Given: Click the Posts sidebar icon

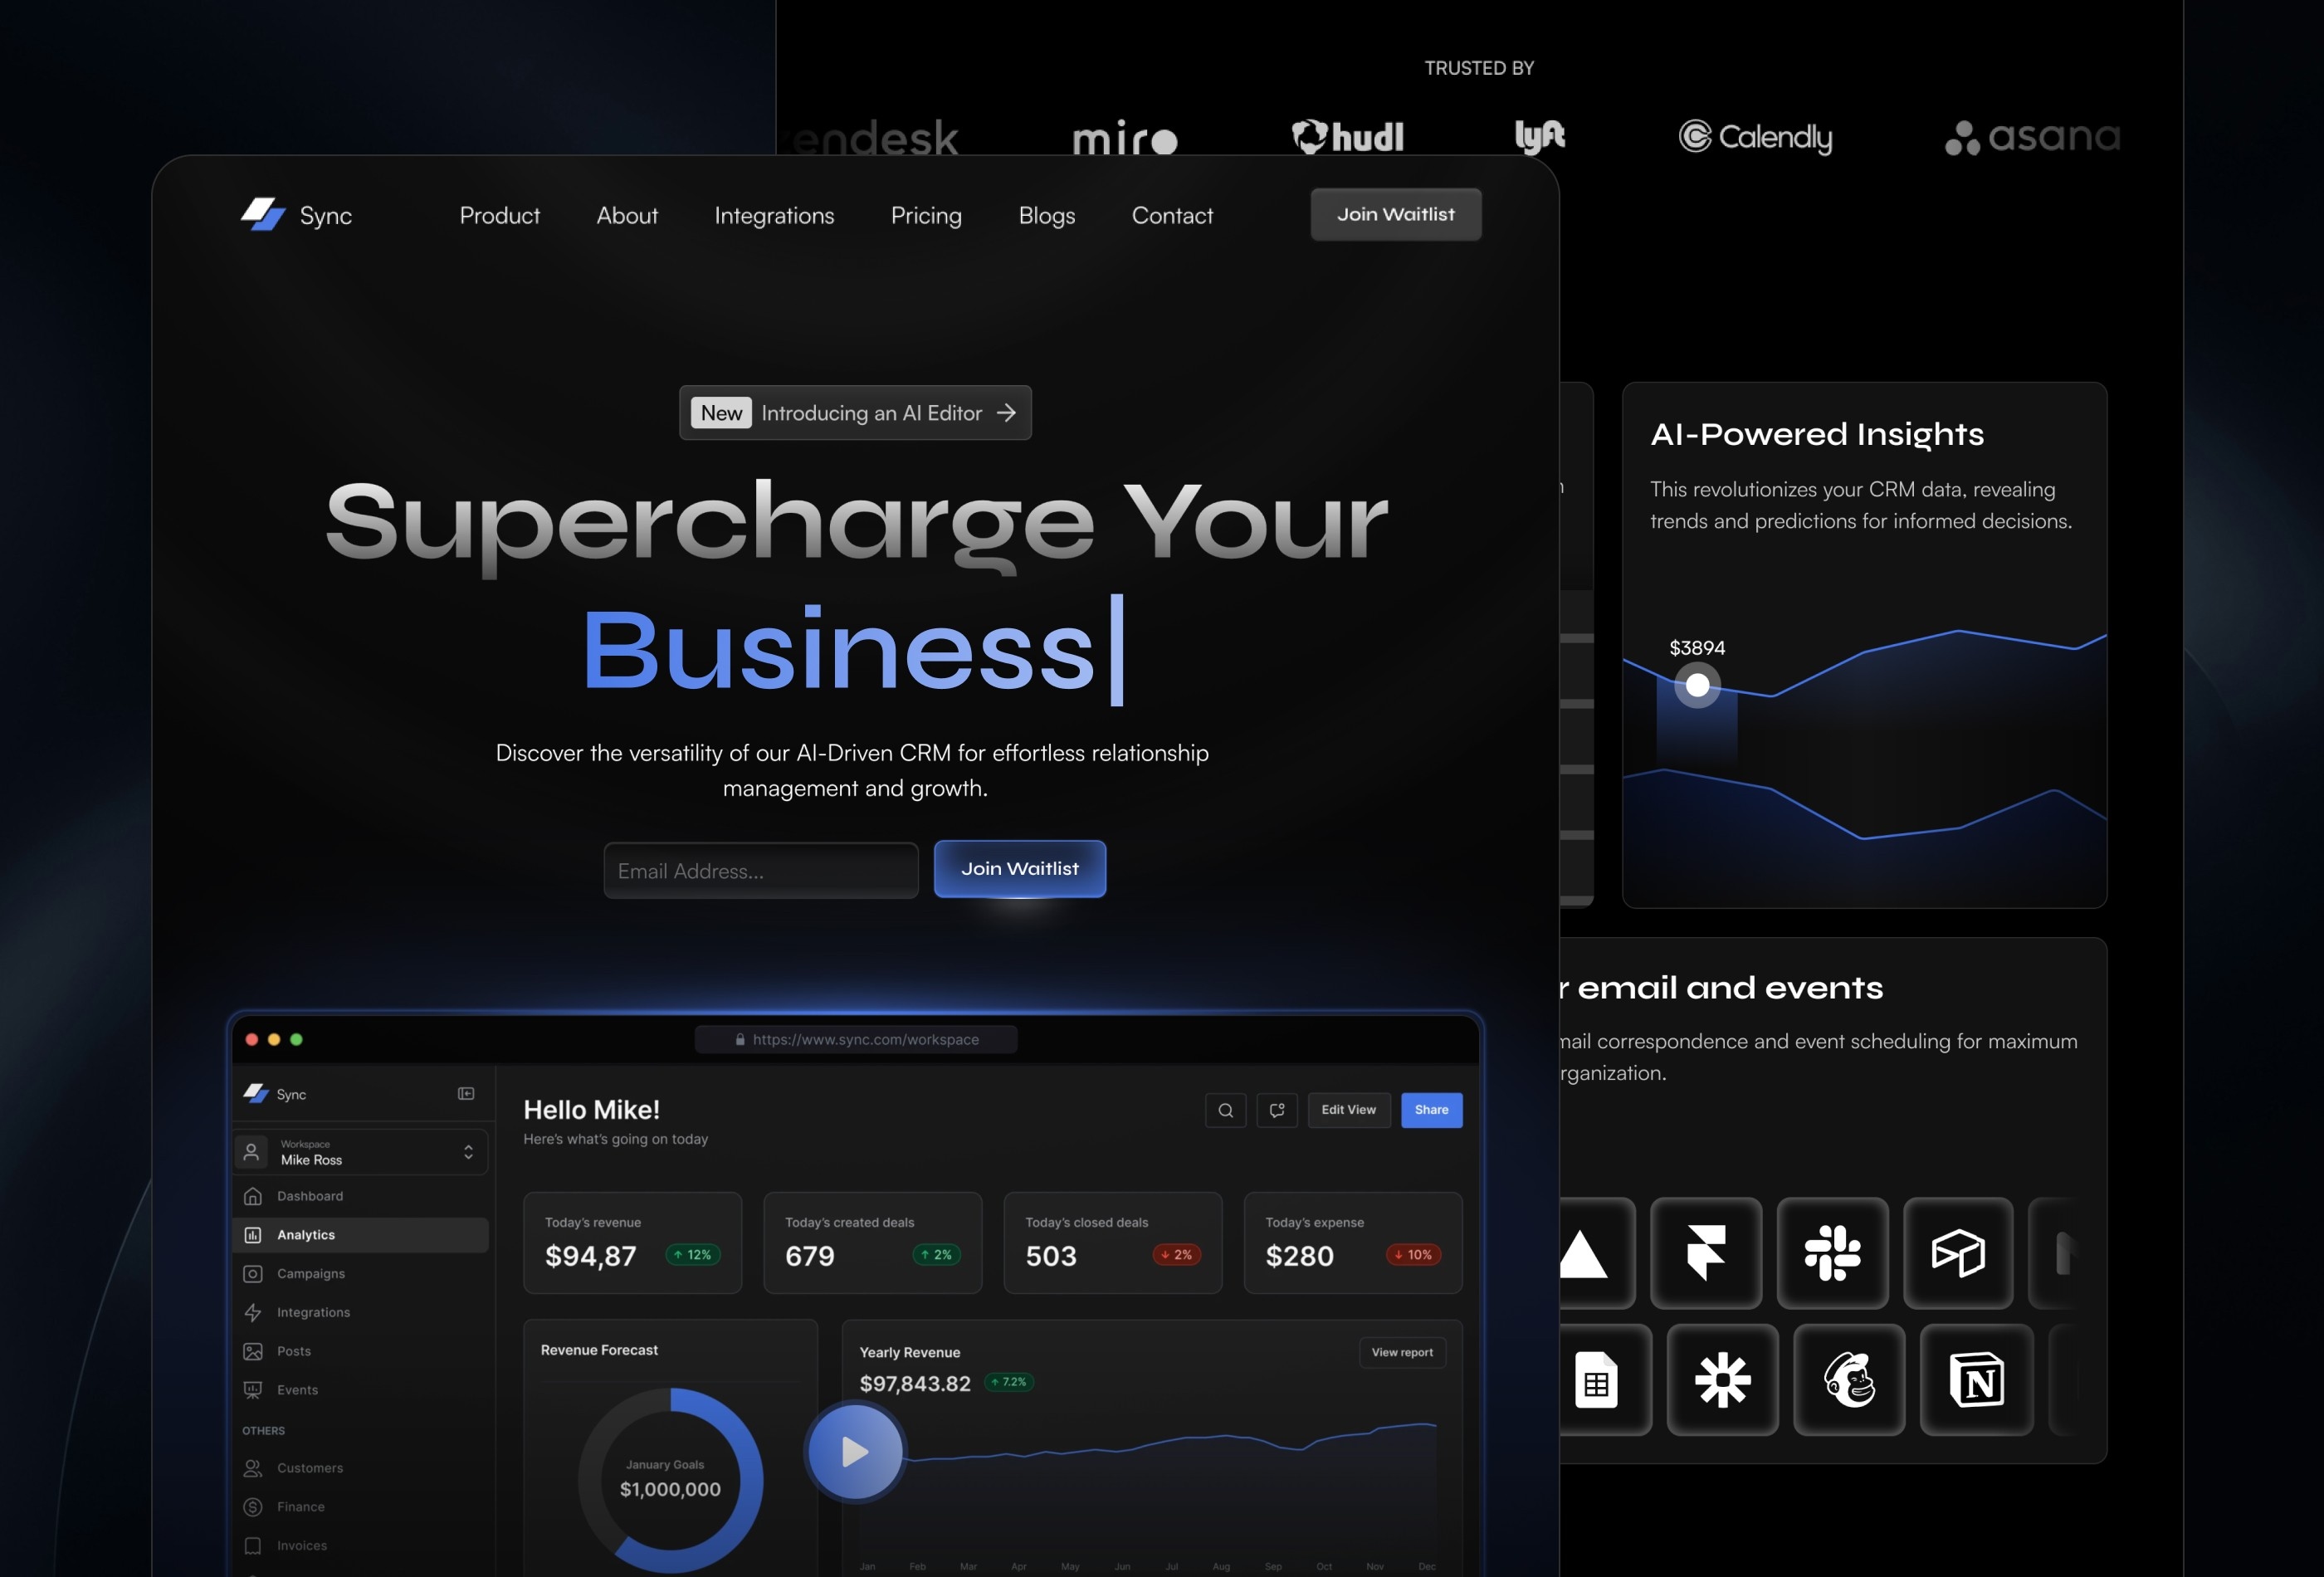Looking at the screenshot, I should (251, 1350).
